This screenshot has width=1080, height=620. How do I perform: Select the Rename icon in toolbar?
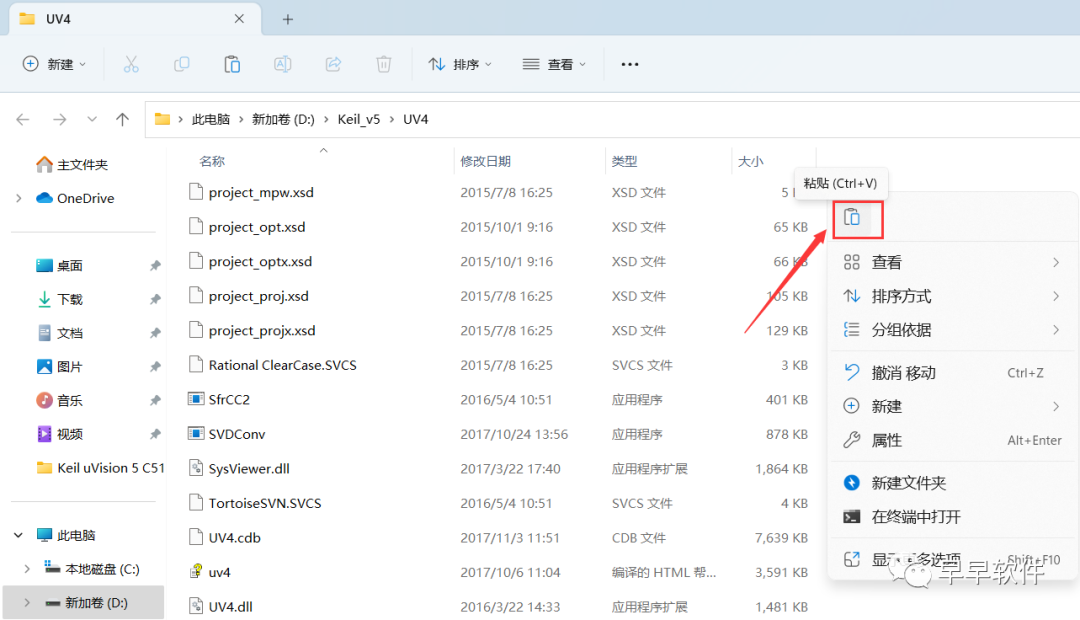(282, 63)
